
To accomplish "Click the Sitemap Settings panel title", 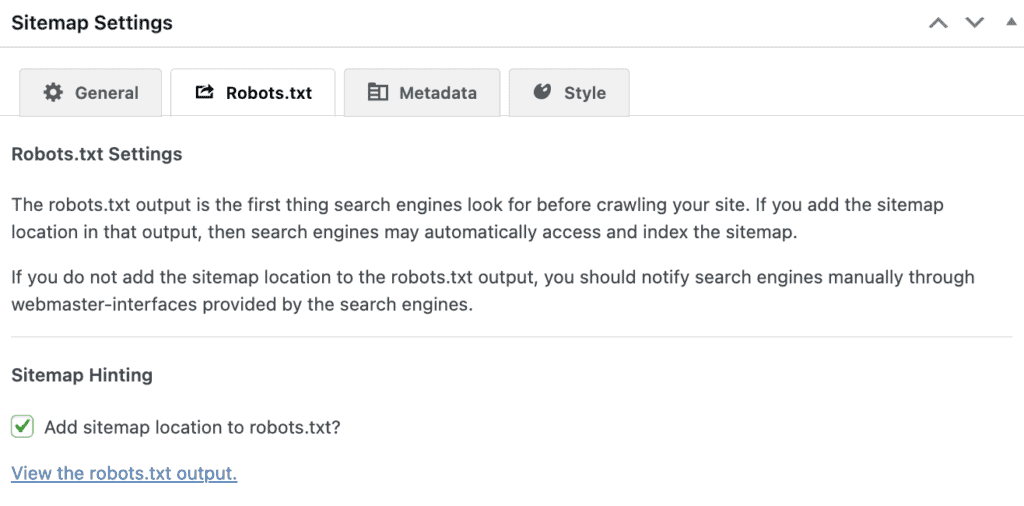I will point(92,23).
